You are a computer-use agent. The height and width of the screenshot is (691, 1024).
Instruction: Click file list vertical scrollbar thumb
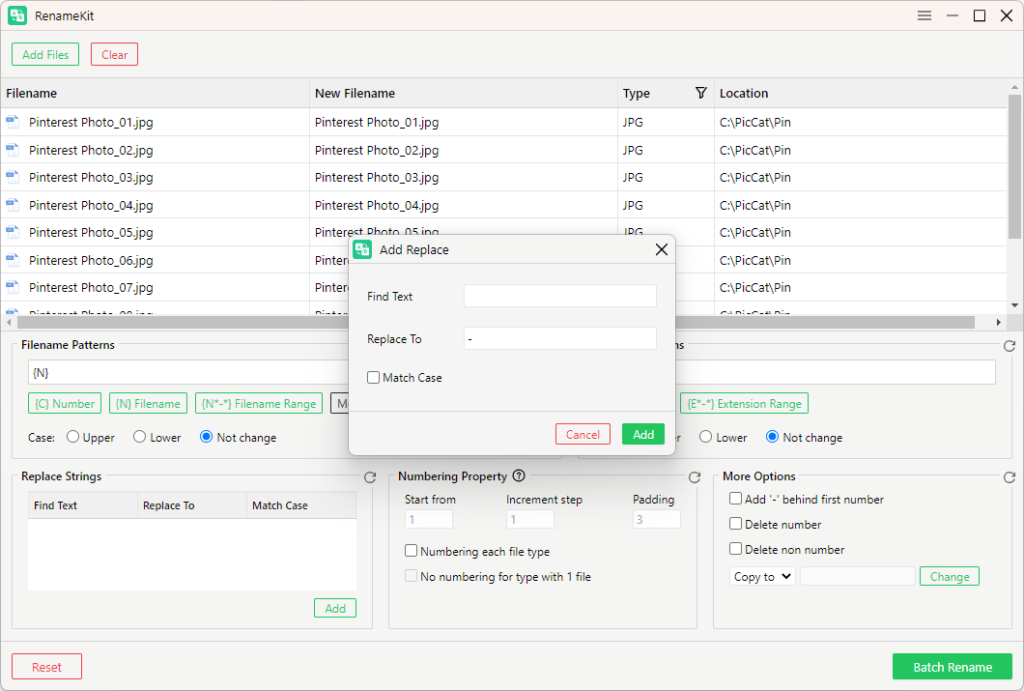(1014, 167)
